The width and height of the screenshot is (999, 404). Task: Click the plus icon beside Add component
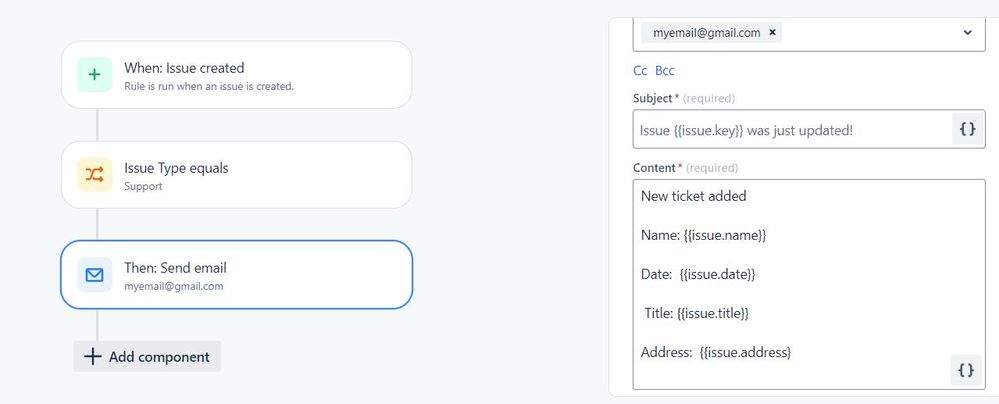point(92,357)
